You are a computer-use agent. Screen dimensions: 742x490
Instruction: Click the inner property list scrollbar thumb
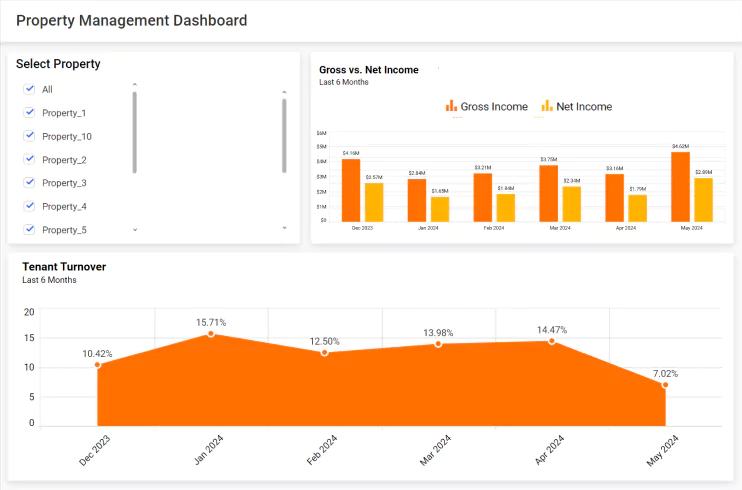(x=135, y=132)
